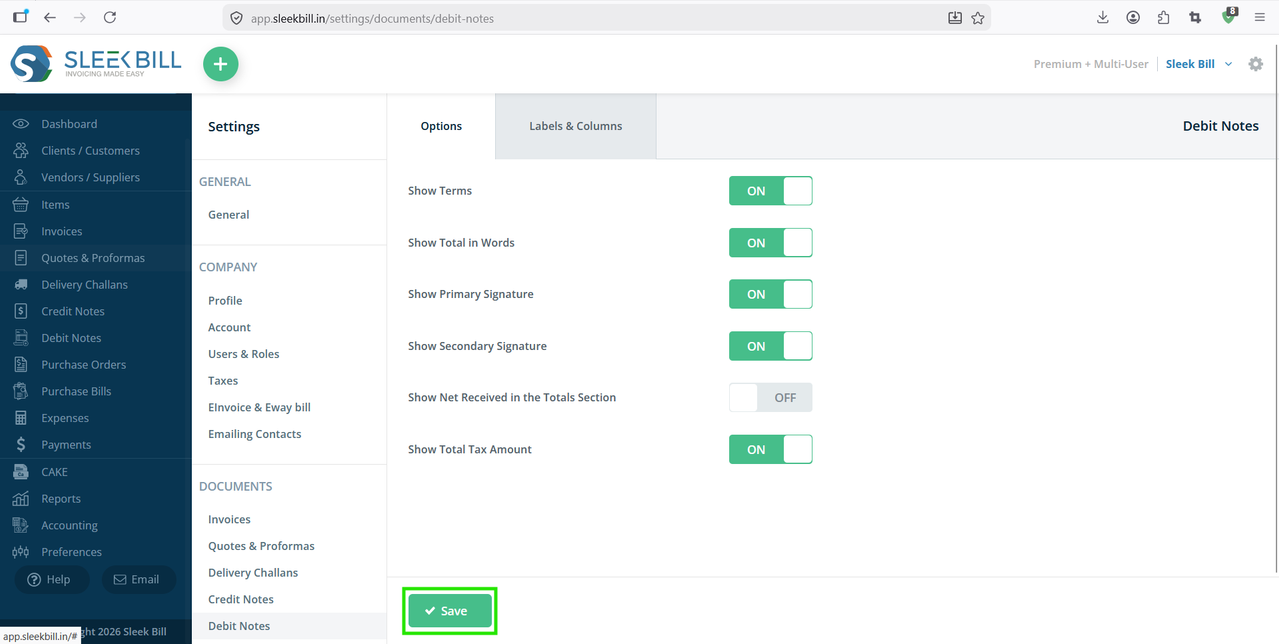Image resolution: width=1279 pixels, height=644 pixels.
Task: Open the settings gear icon
Action: 1256,64
